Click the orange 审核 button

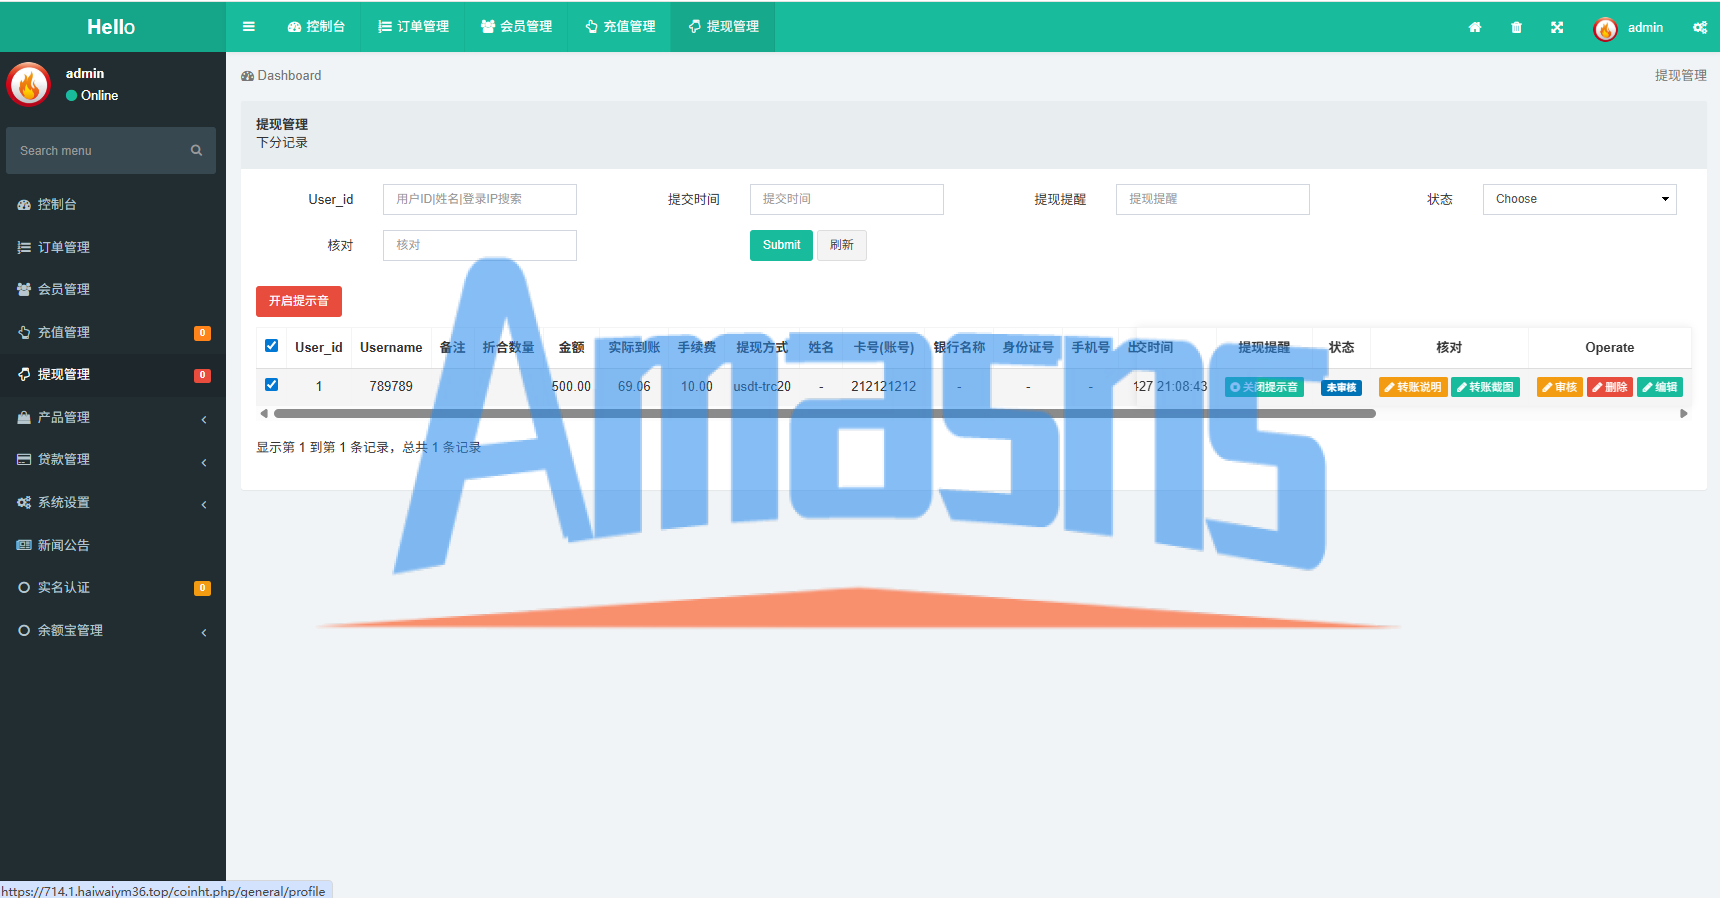(1560, 387)
